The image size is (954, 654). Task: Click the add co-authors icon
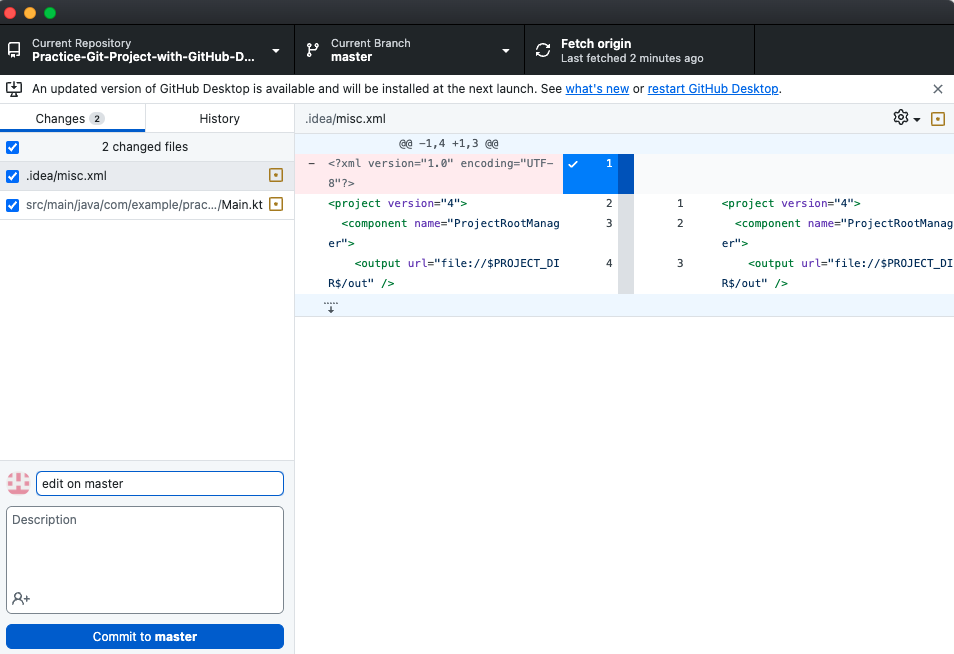[21, 598]
